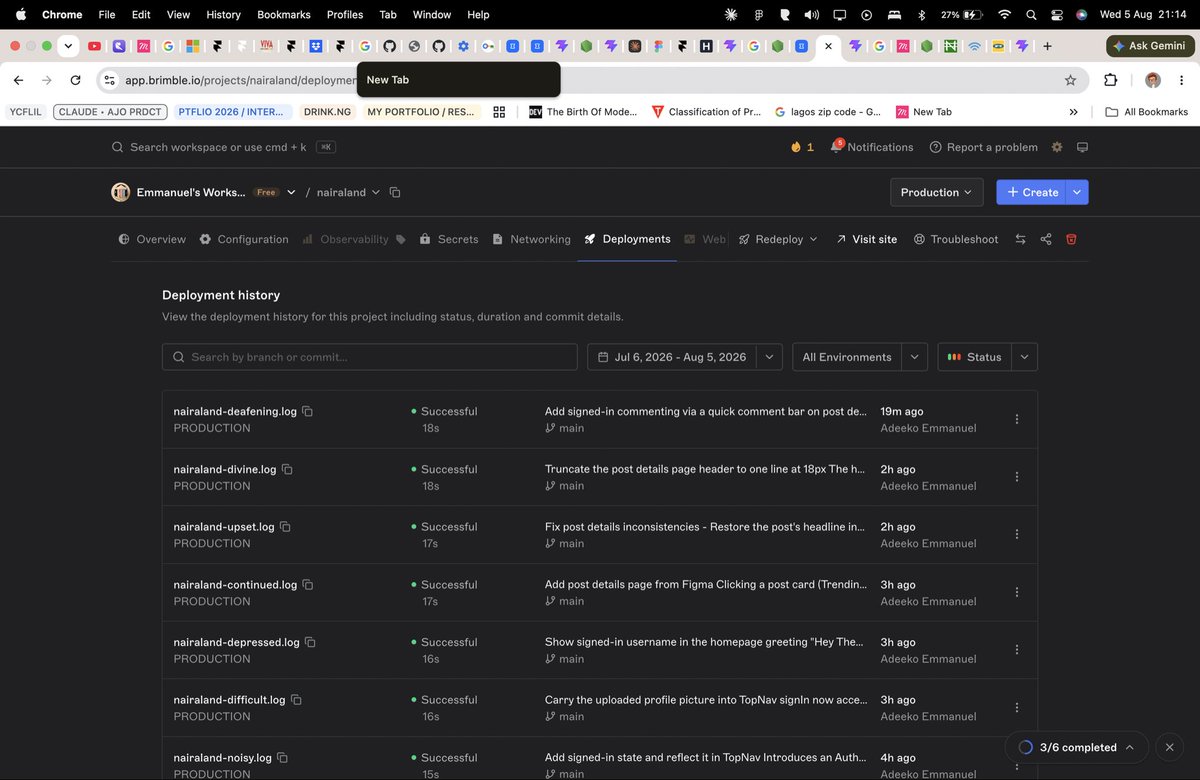The image size is (1200, 780).
Task: Open more options for nairaland-difficult.log row
Action: pos(1017,708)
